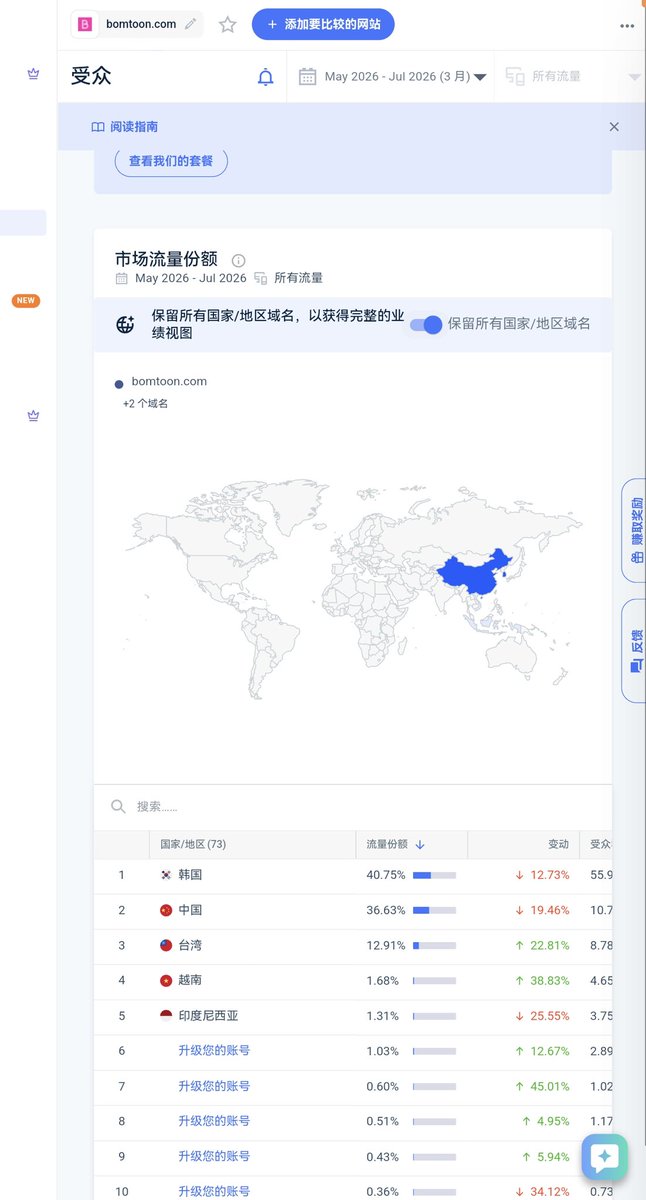Click 查看我们的套餐 button
Viewport: 646px width, 1200px height.
[171, 160]
